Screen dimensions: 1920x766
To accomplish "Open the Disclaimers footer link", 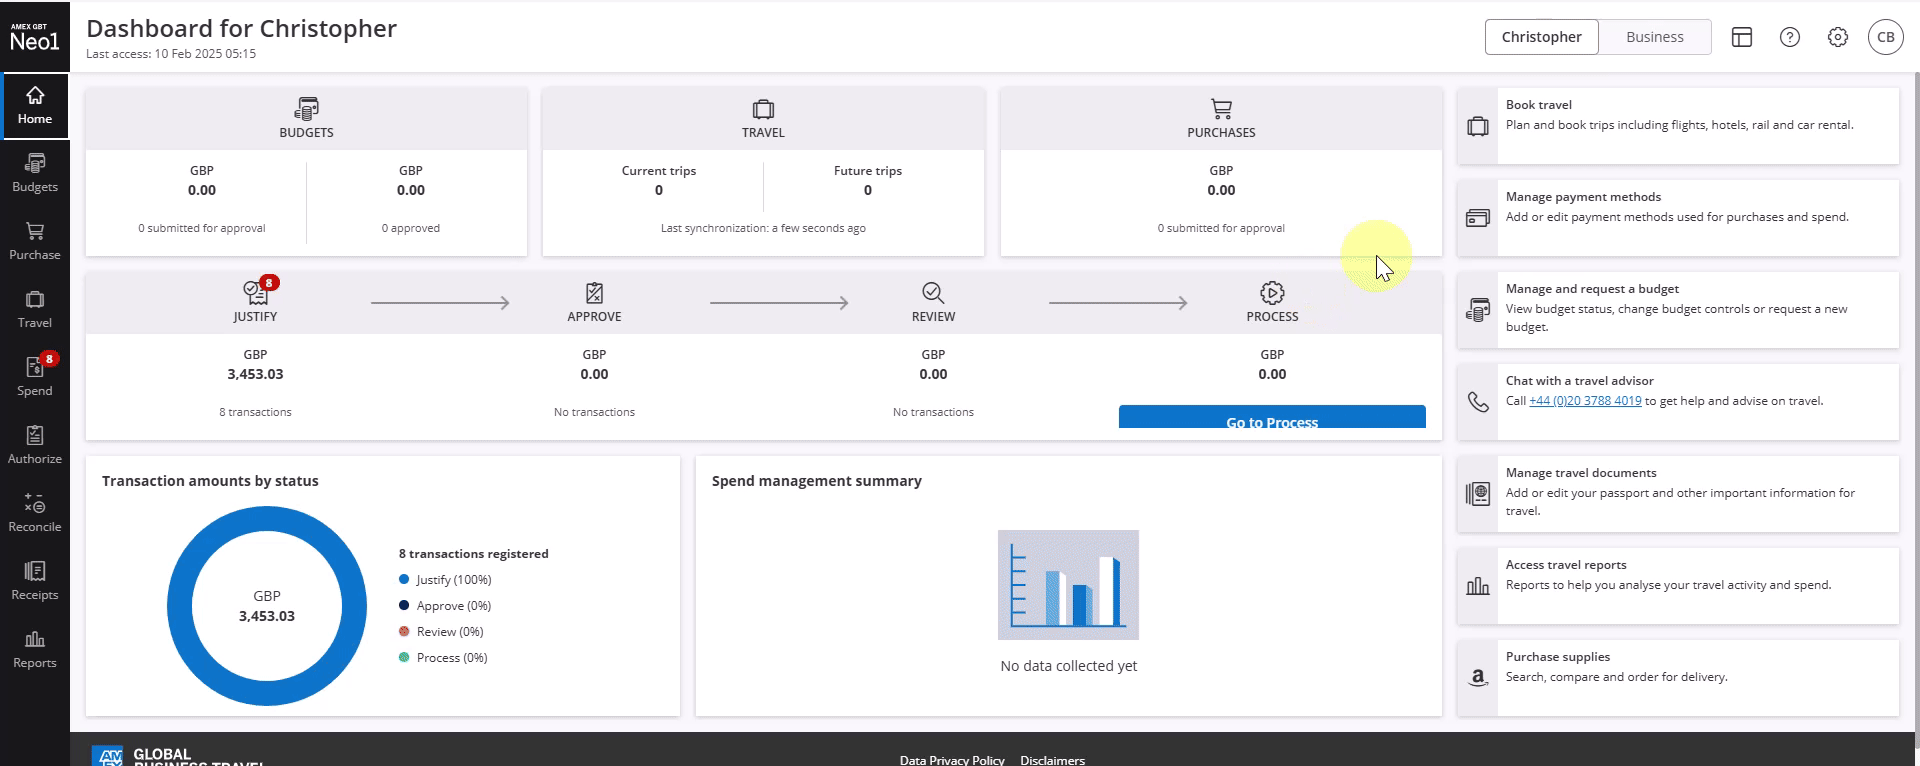I will point(1052,760).
